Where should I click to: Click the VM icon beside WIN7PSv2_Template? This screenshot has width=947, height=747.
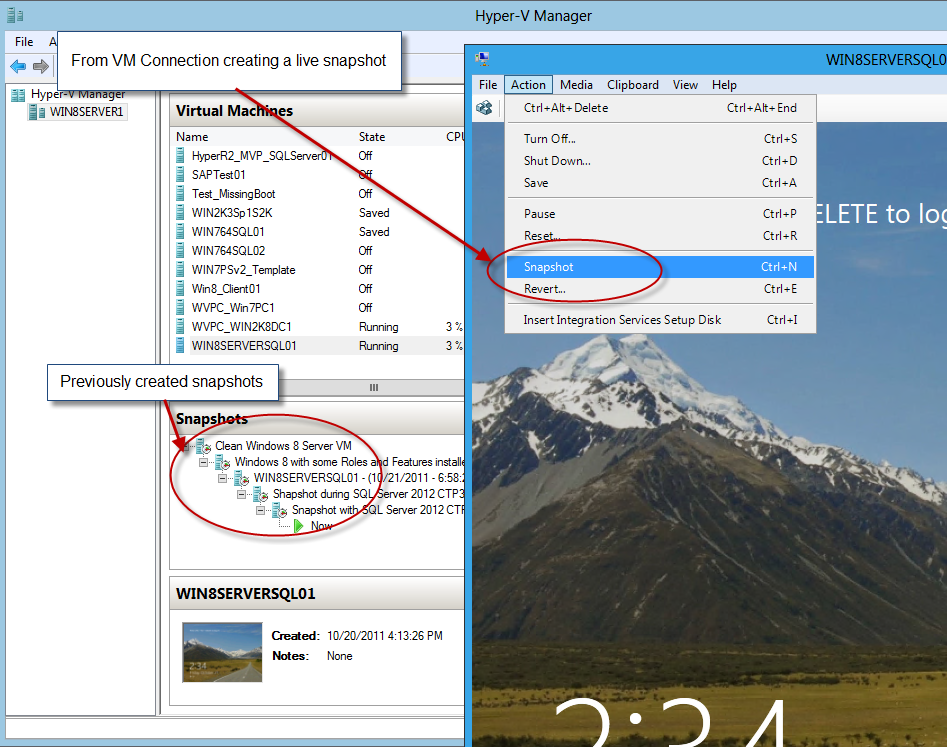pyautogui.click(x=180, y=269)
